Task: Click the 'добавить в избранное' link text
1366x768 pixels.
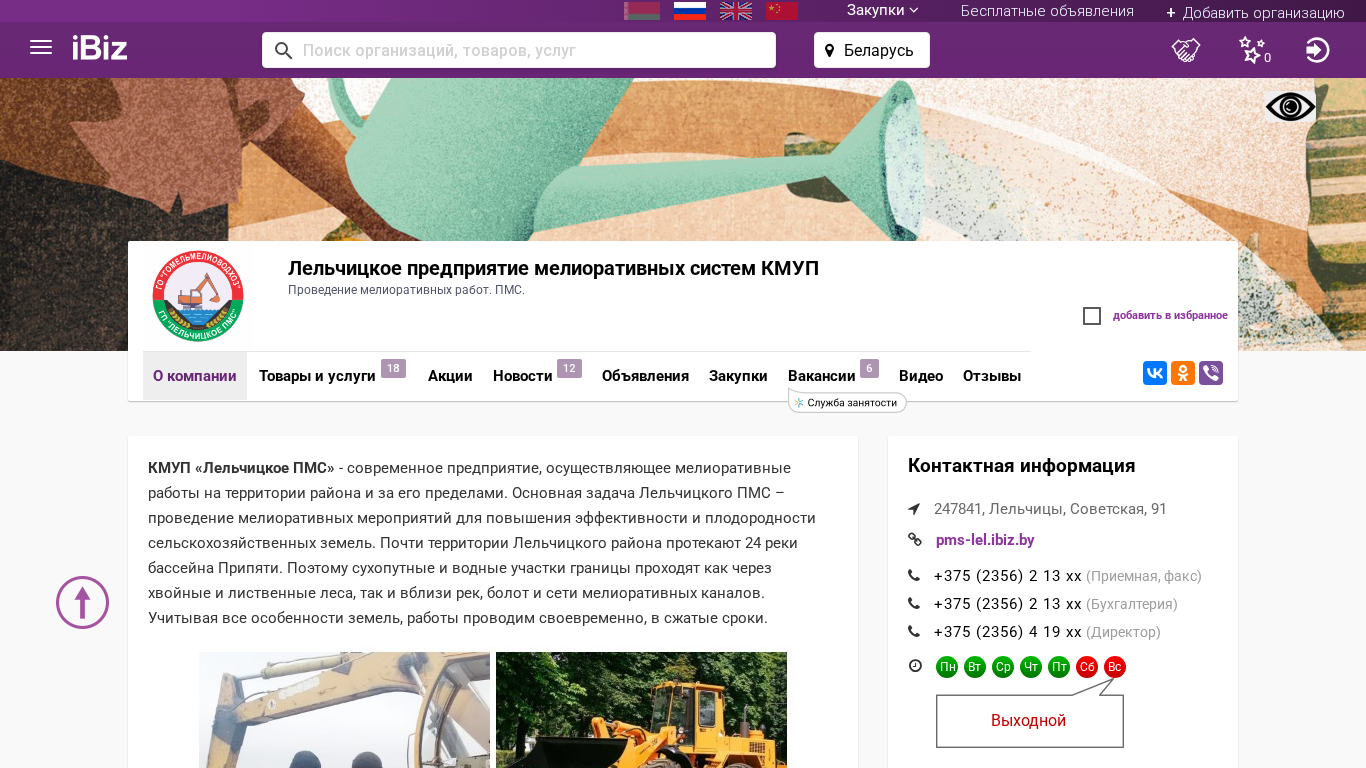Action: 1170,316
